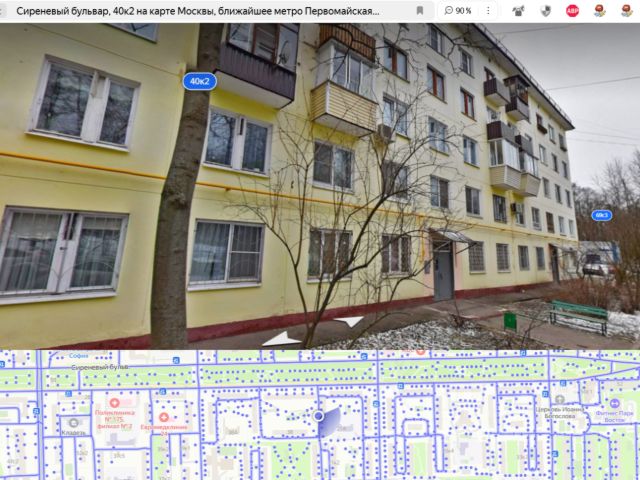This screenshot has width=640, height=480.
Task: Move the panorama back with the left arrow
Action: click(282, 339)
